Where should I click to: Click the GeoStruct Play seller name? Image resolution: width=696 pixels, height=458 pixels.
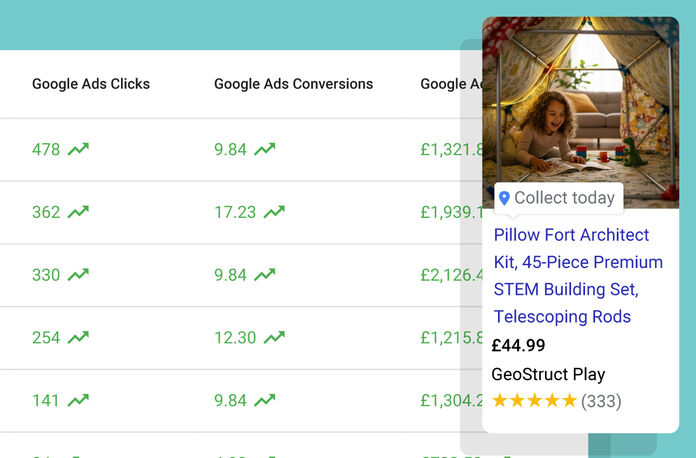point(548,374)
